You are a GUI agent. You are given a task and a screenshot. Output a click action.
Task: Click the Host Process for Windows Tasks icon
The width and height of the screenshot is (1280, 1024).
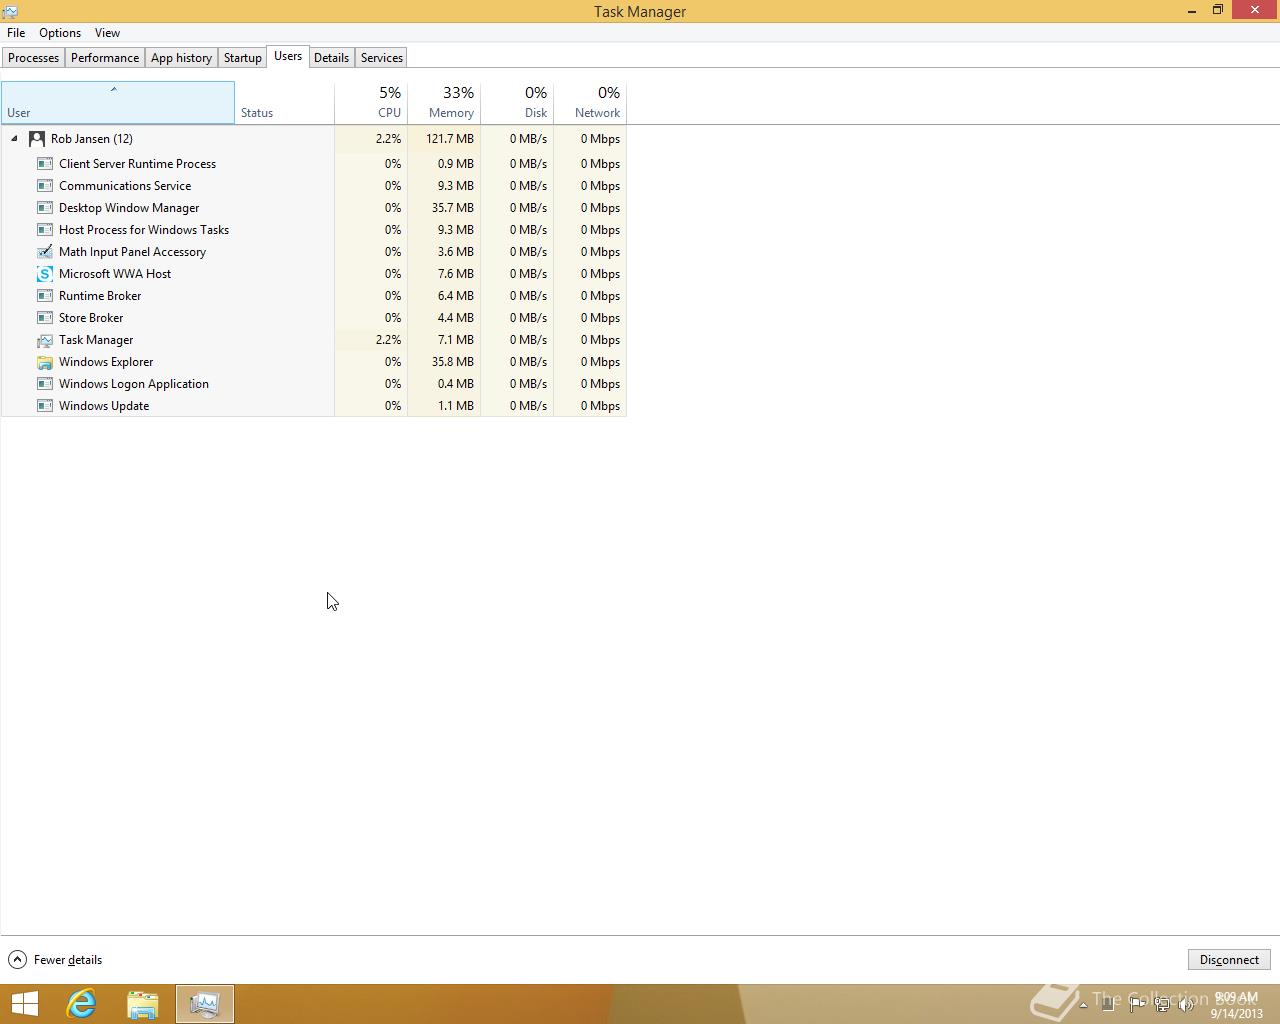point(45,230)
